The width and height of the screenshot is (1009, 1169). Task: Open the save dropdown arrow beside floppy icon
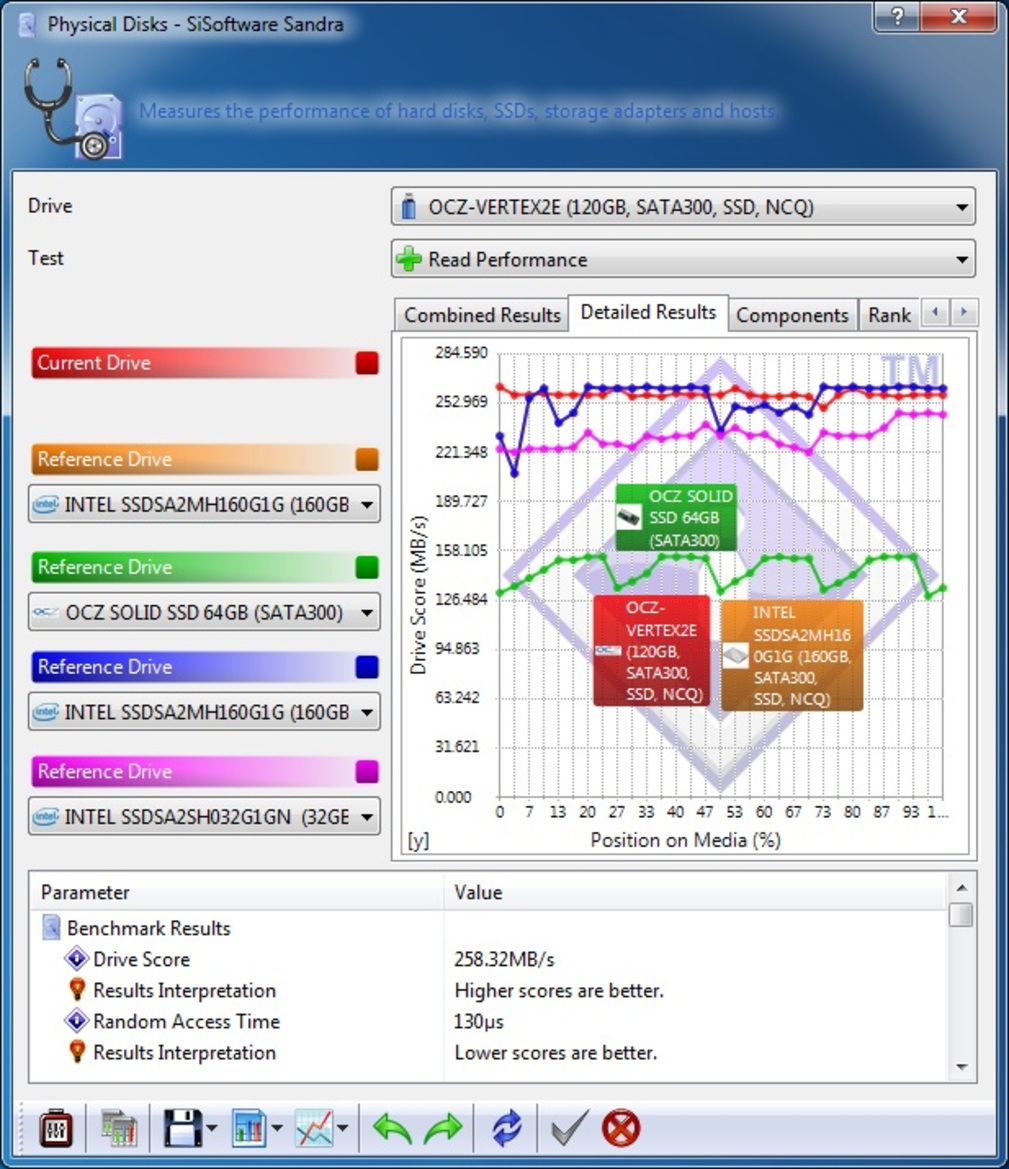pyautogui.click(x=212, y=1128)
